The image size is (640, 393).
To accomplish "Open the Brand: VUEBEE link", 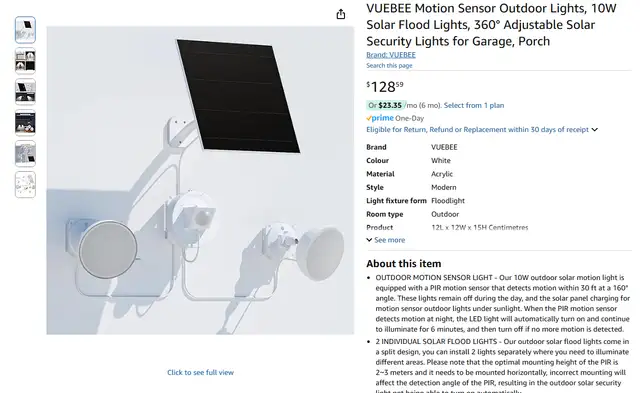I will (391, 55).
